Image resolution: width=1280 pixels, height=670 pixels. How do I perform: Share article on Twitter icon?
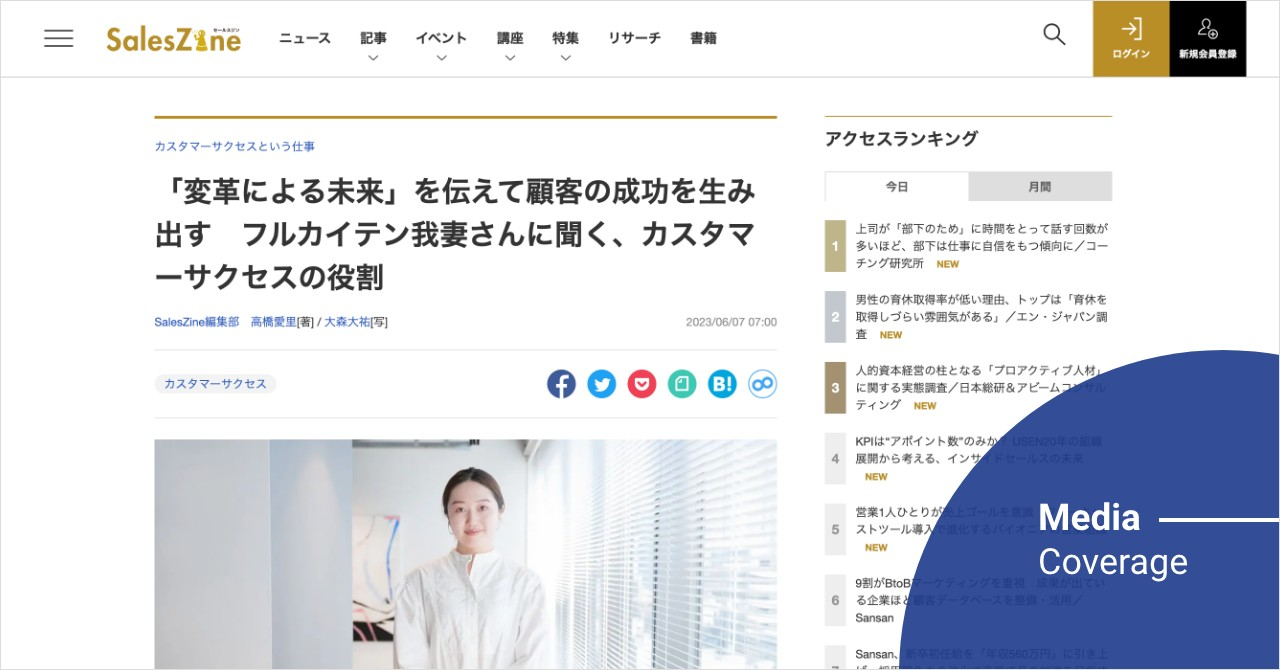pyautogui.click(x=601, y=384)
